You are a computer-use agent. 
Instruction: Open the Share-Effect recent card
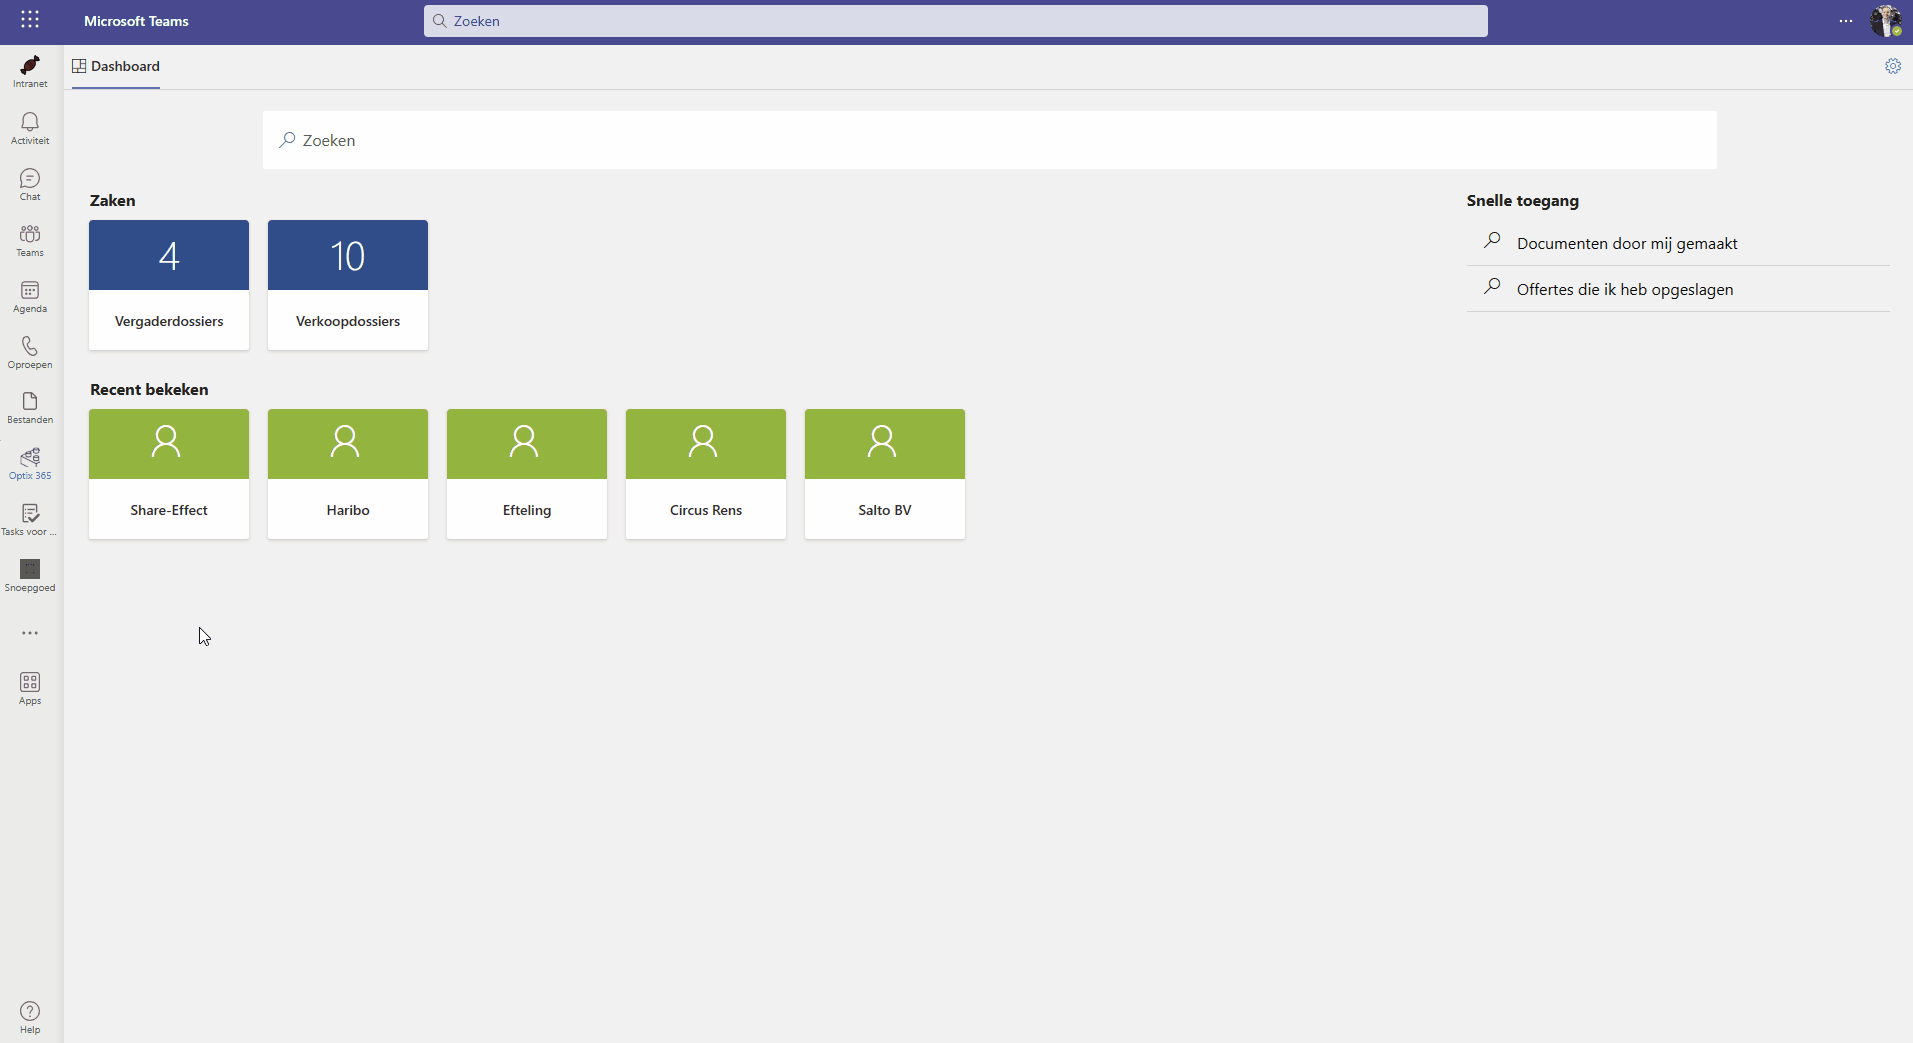[169, 474]
